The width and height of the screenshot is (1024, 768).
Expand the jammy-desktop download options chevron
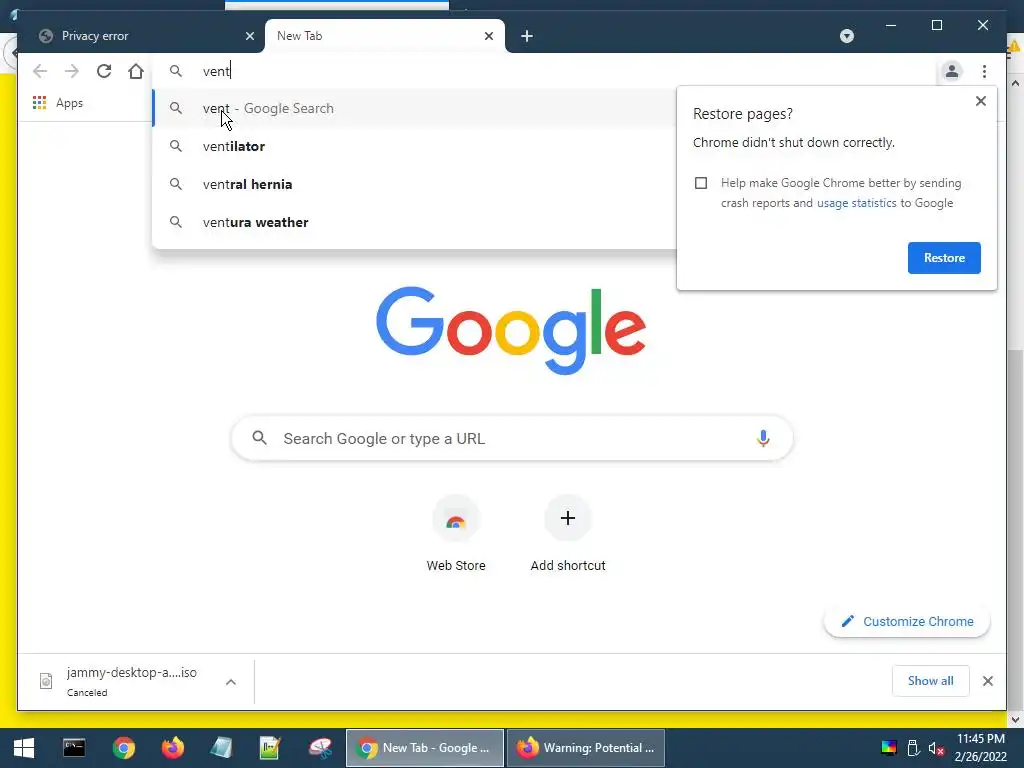(x=231, y=682)
